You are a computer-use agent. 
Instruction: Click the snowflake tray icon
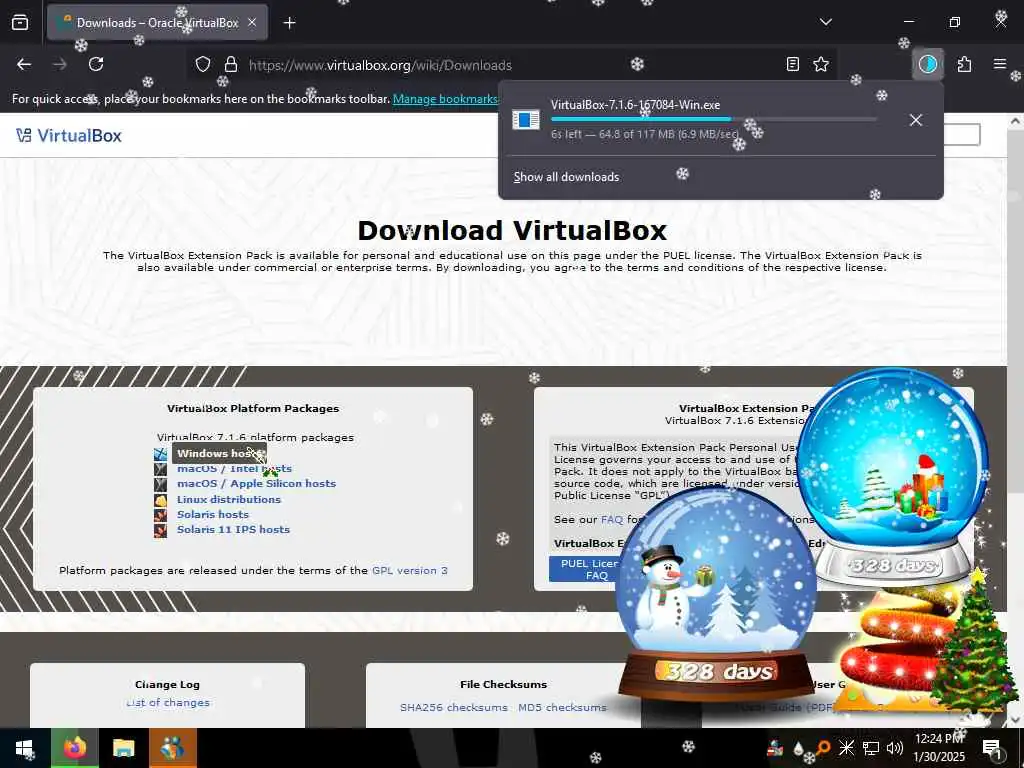(x=846, y=748)
